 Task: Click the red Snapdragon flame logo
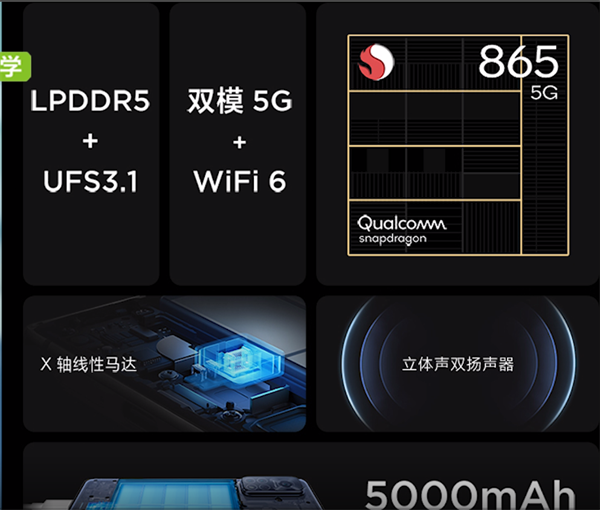click(x=376, y=62)
